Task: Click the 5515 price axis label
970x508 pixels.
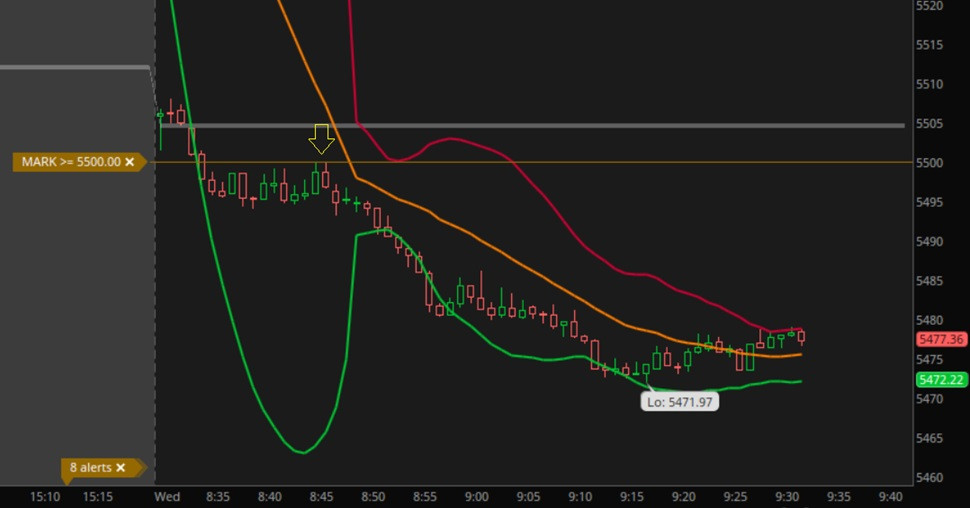Action: click(929, 45)
